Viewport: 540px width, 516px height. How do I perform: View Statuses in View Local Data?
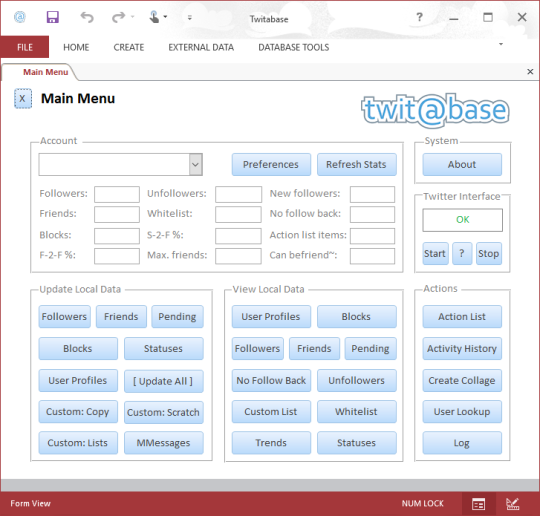point(356,443)
